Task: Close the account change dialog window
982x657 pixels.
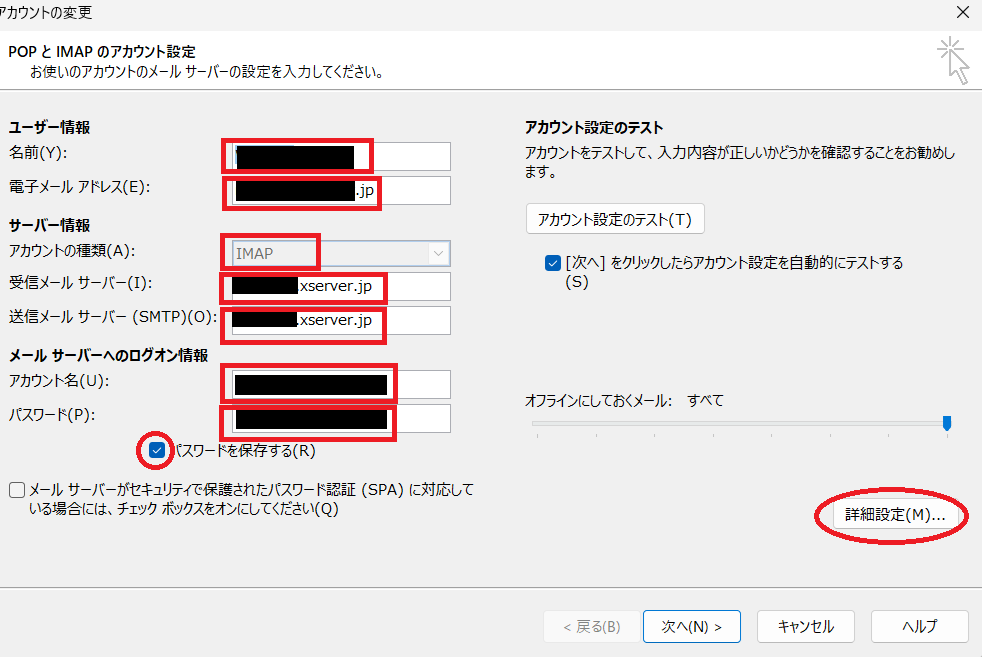Action: click(961, 13)
